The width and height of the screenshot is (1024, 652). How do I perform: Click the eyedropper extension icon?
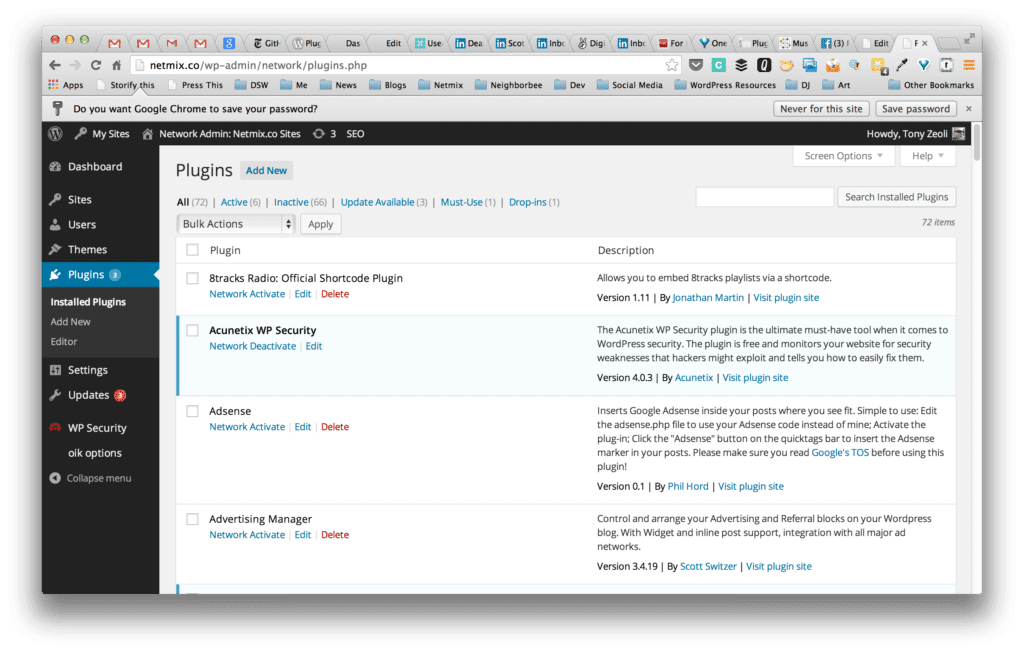tap(901, 65)
